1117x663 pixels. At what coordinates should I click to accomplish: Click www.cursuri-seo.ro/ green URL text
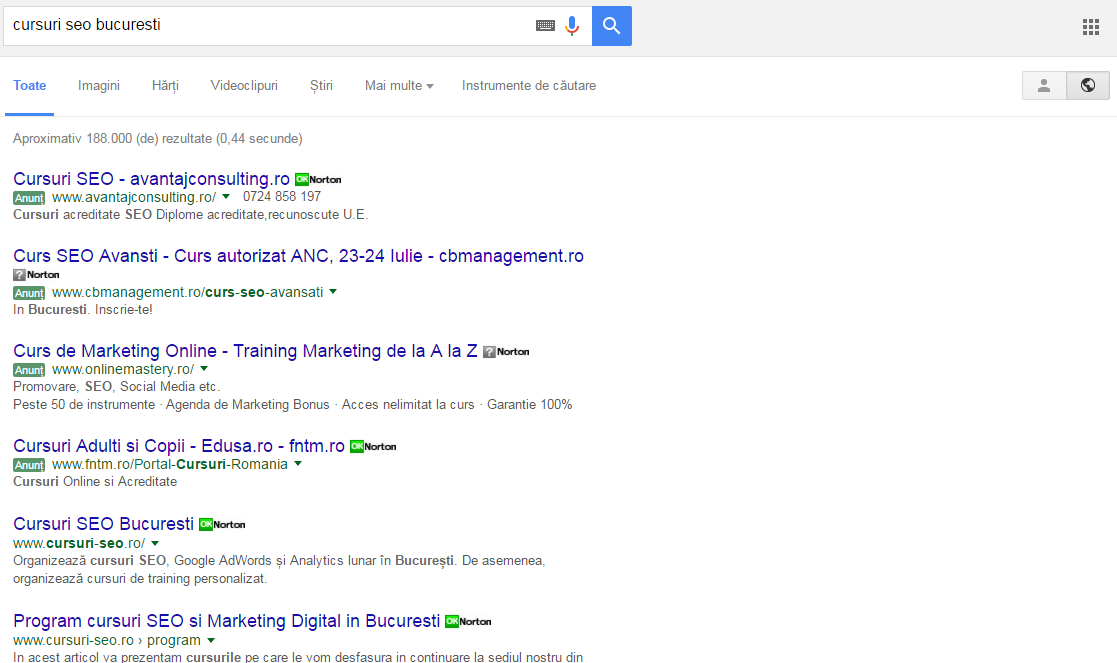[x=79, y=543]
